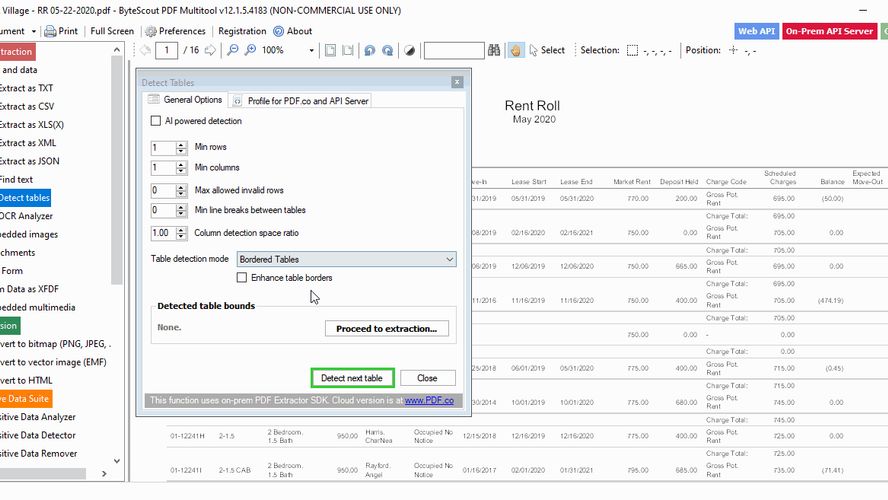888x500 pixels.
Task: Increase Column detection space ratio
Action: pos(181,229)
